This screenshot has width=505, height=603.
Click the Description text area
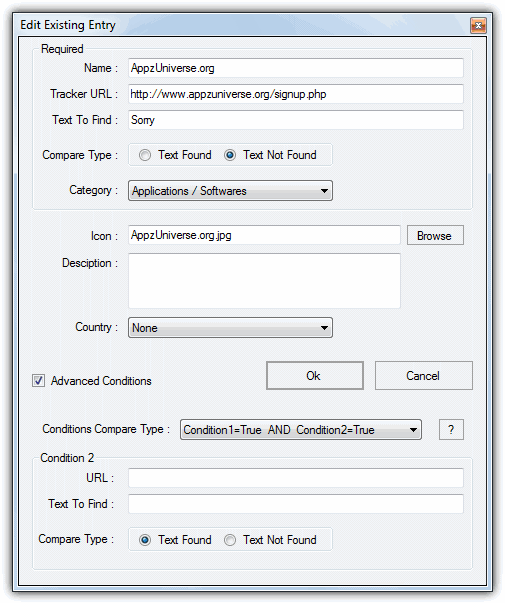(x=264, y=281)
